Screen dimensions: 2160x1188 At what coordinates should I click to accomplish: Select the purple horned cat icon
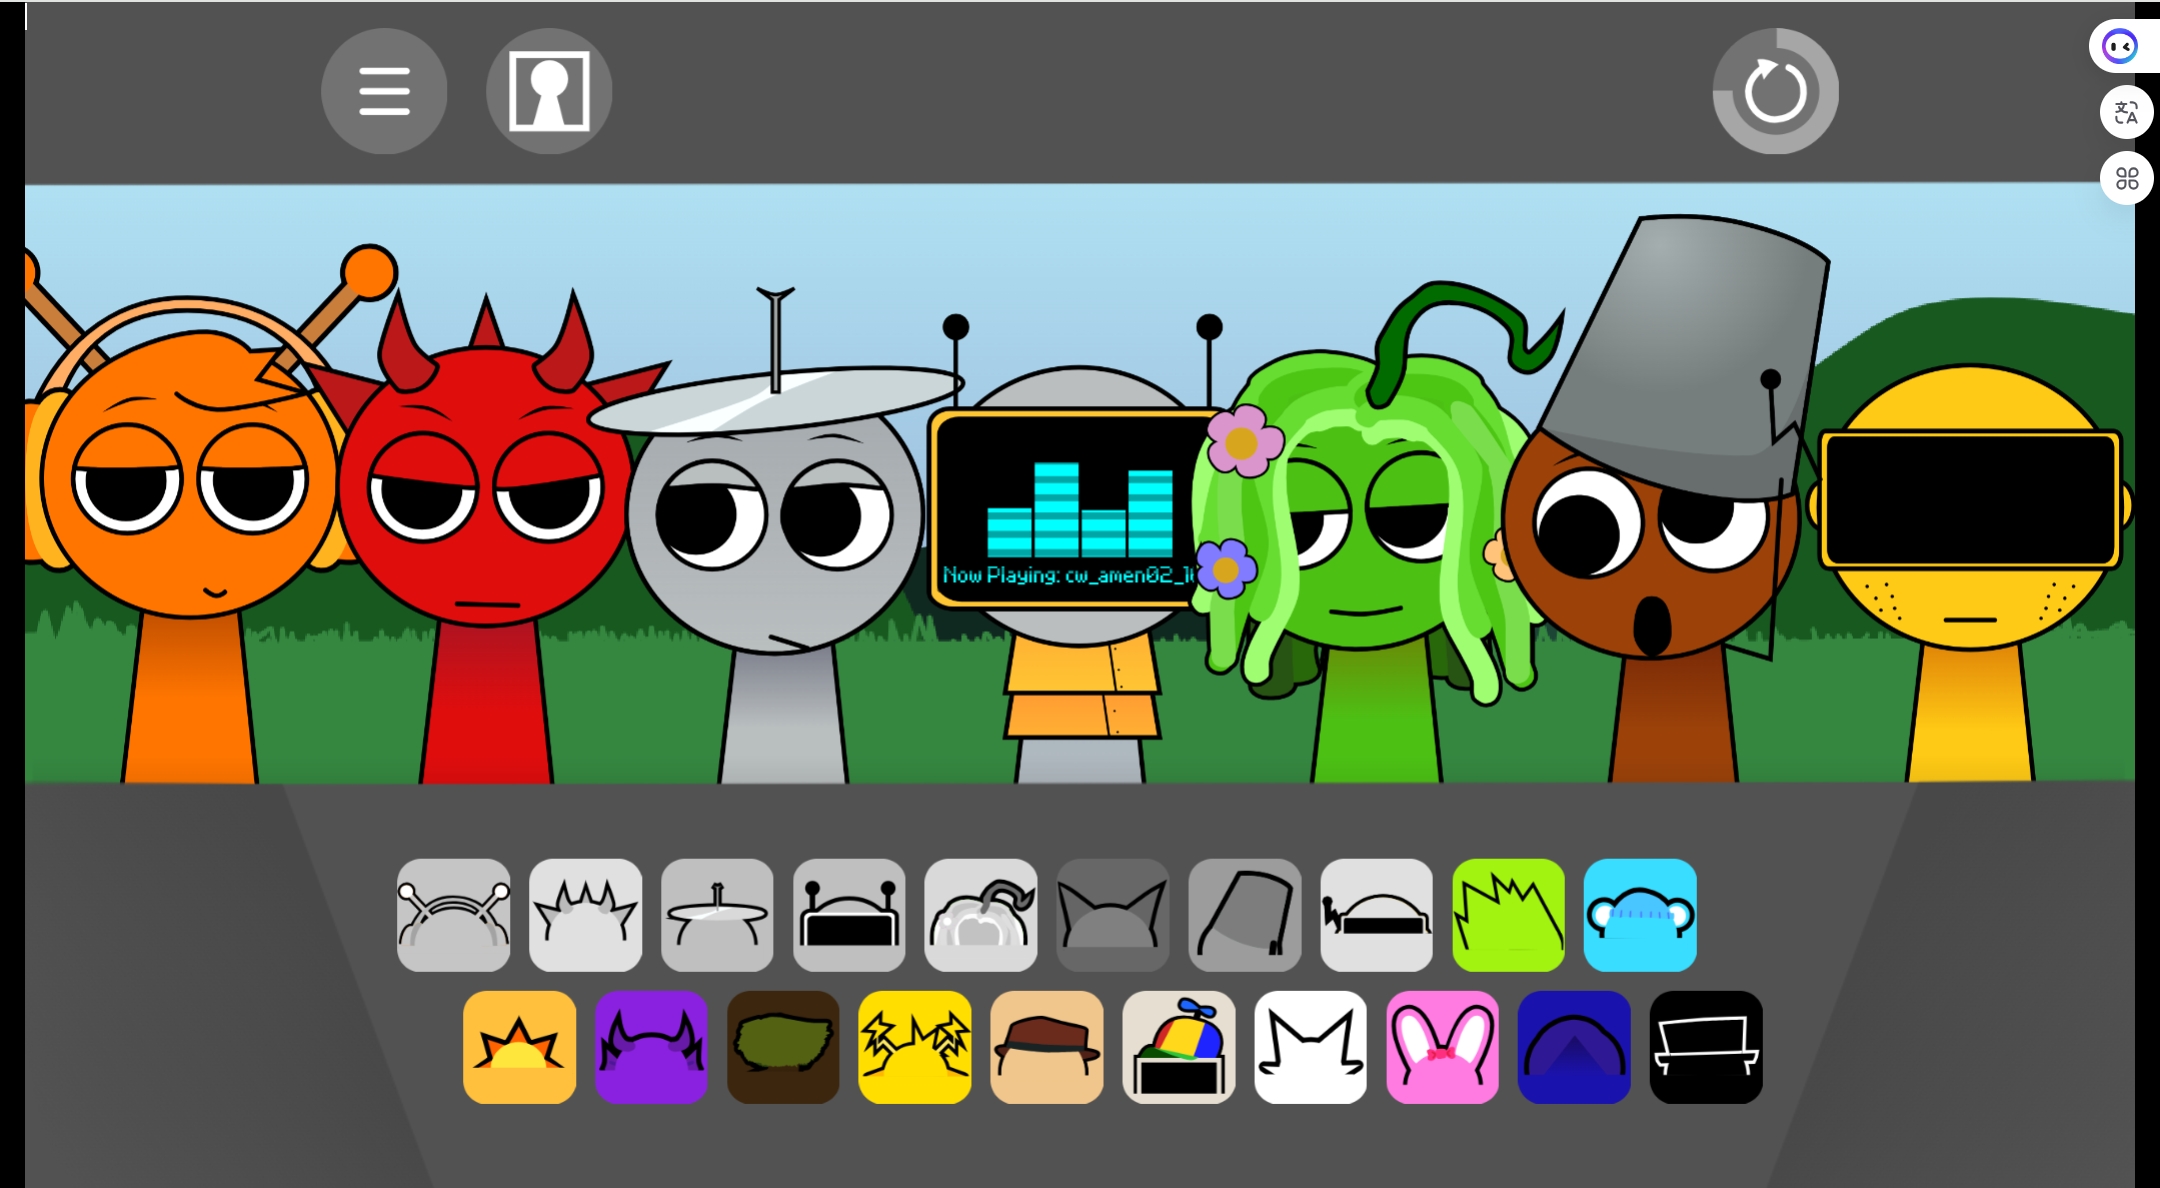click(651, 1047)
